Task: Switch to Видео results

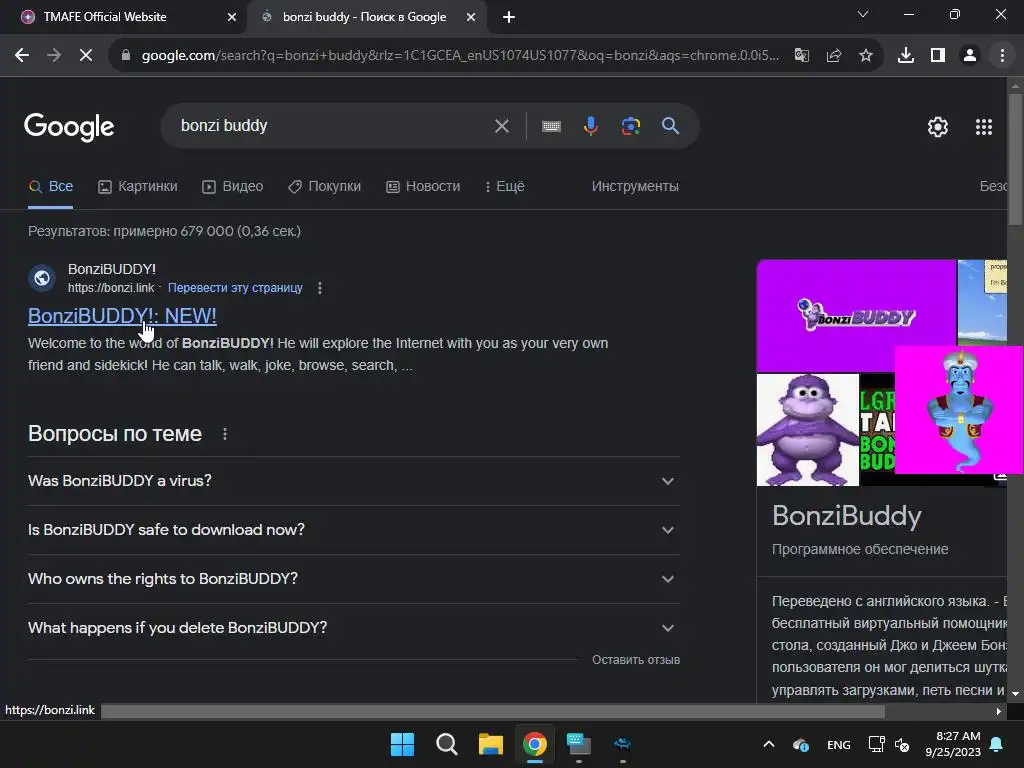Action: [x=232, y=187]
